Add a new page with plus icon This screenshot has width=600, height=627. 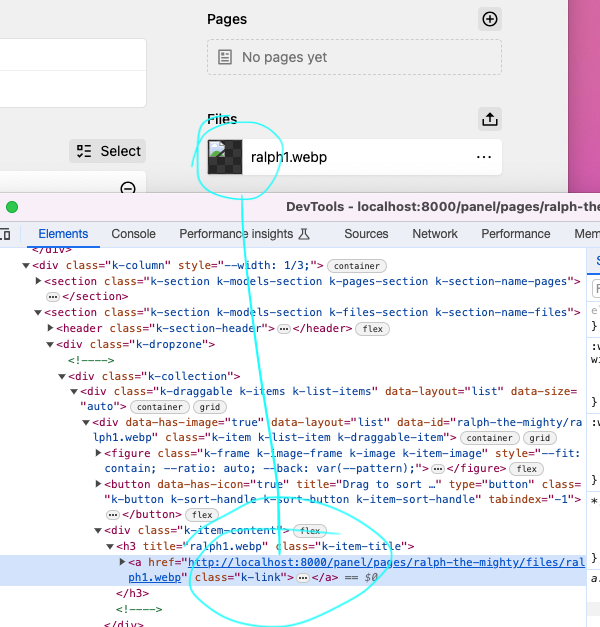pyautogui.click(x=490, y=19)
